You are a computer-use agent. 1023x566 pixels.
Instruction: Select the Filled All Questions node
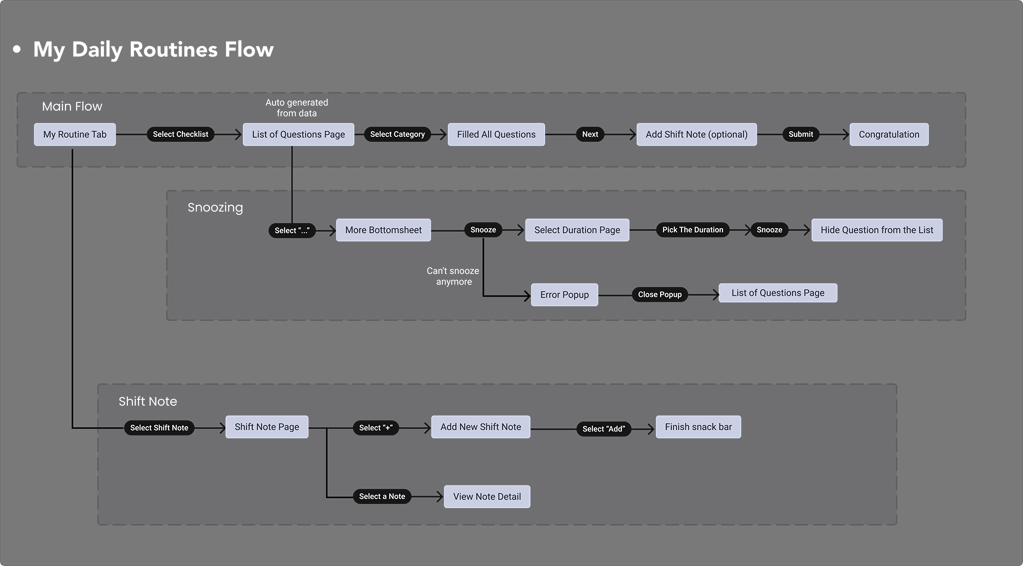point(496,134)
